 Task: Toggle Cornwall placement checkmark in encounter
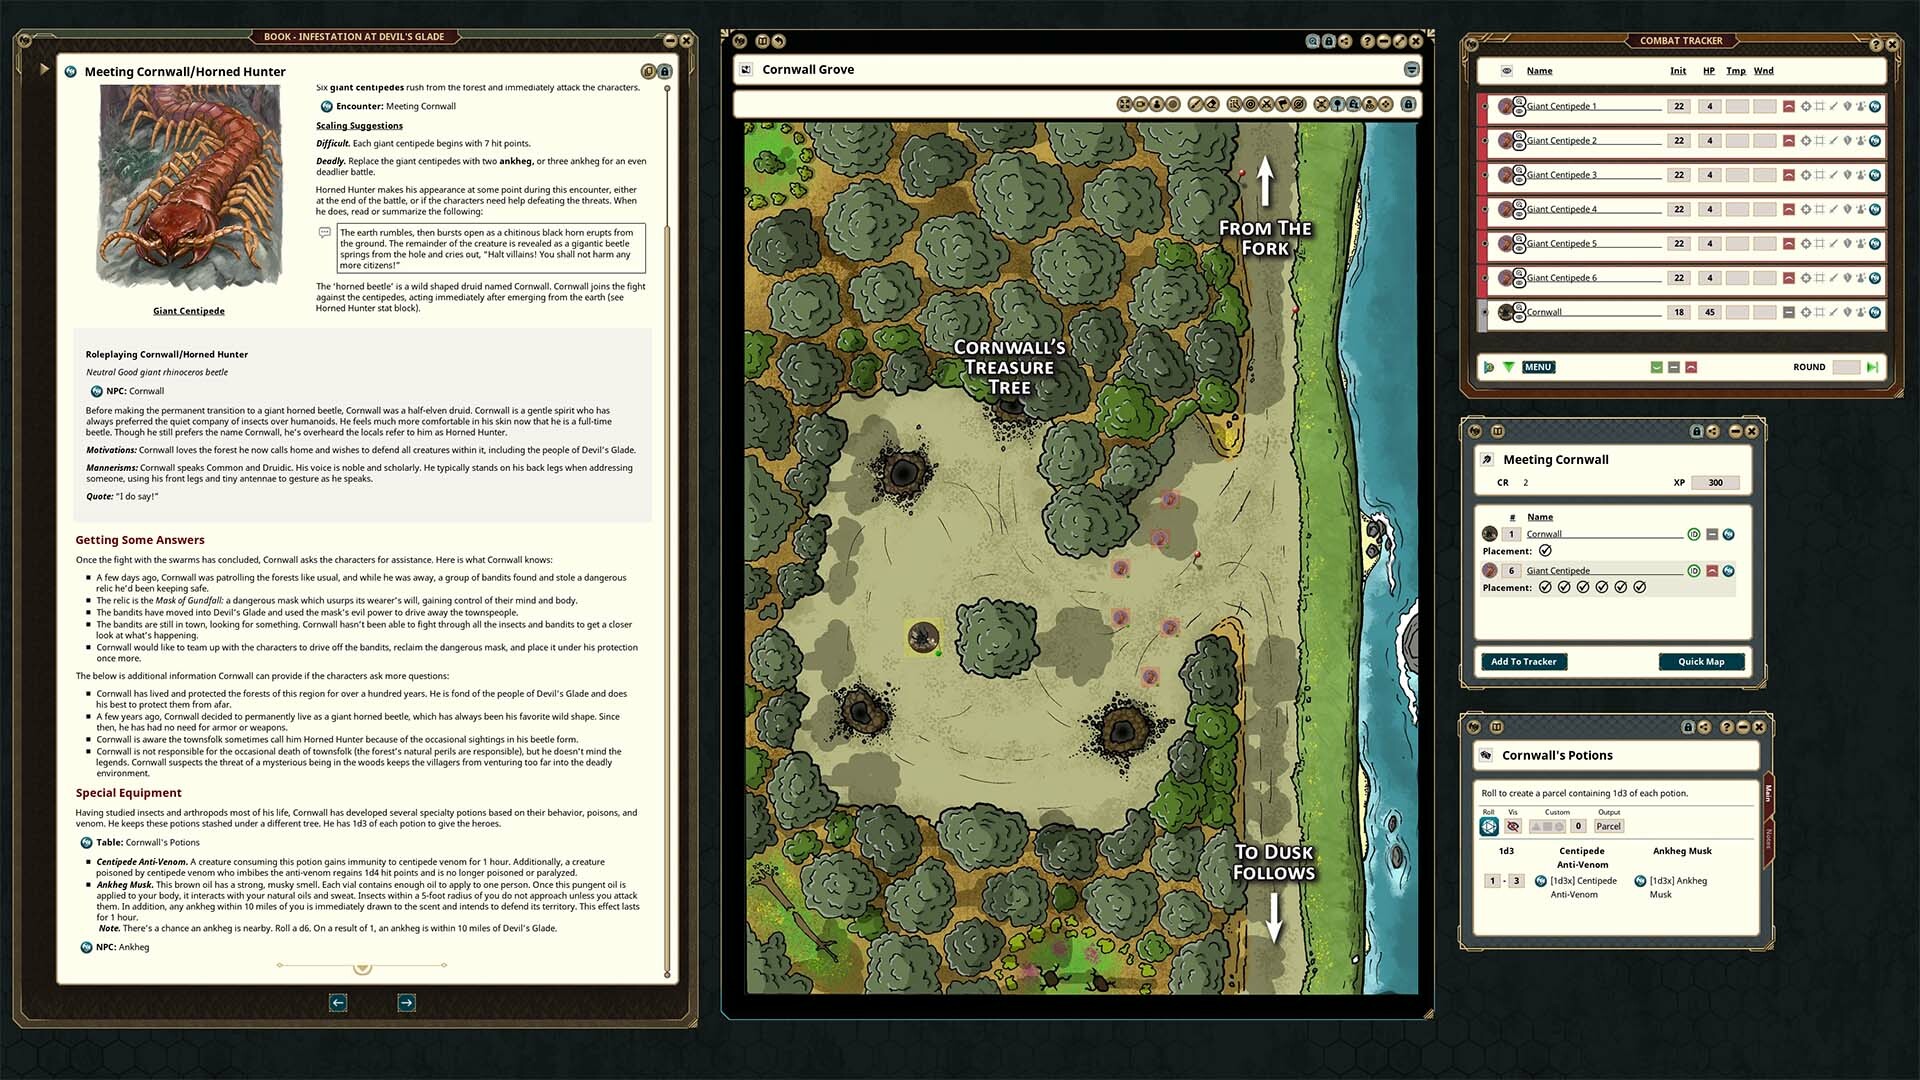coord(1545,551)
